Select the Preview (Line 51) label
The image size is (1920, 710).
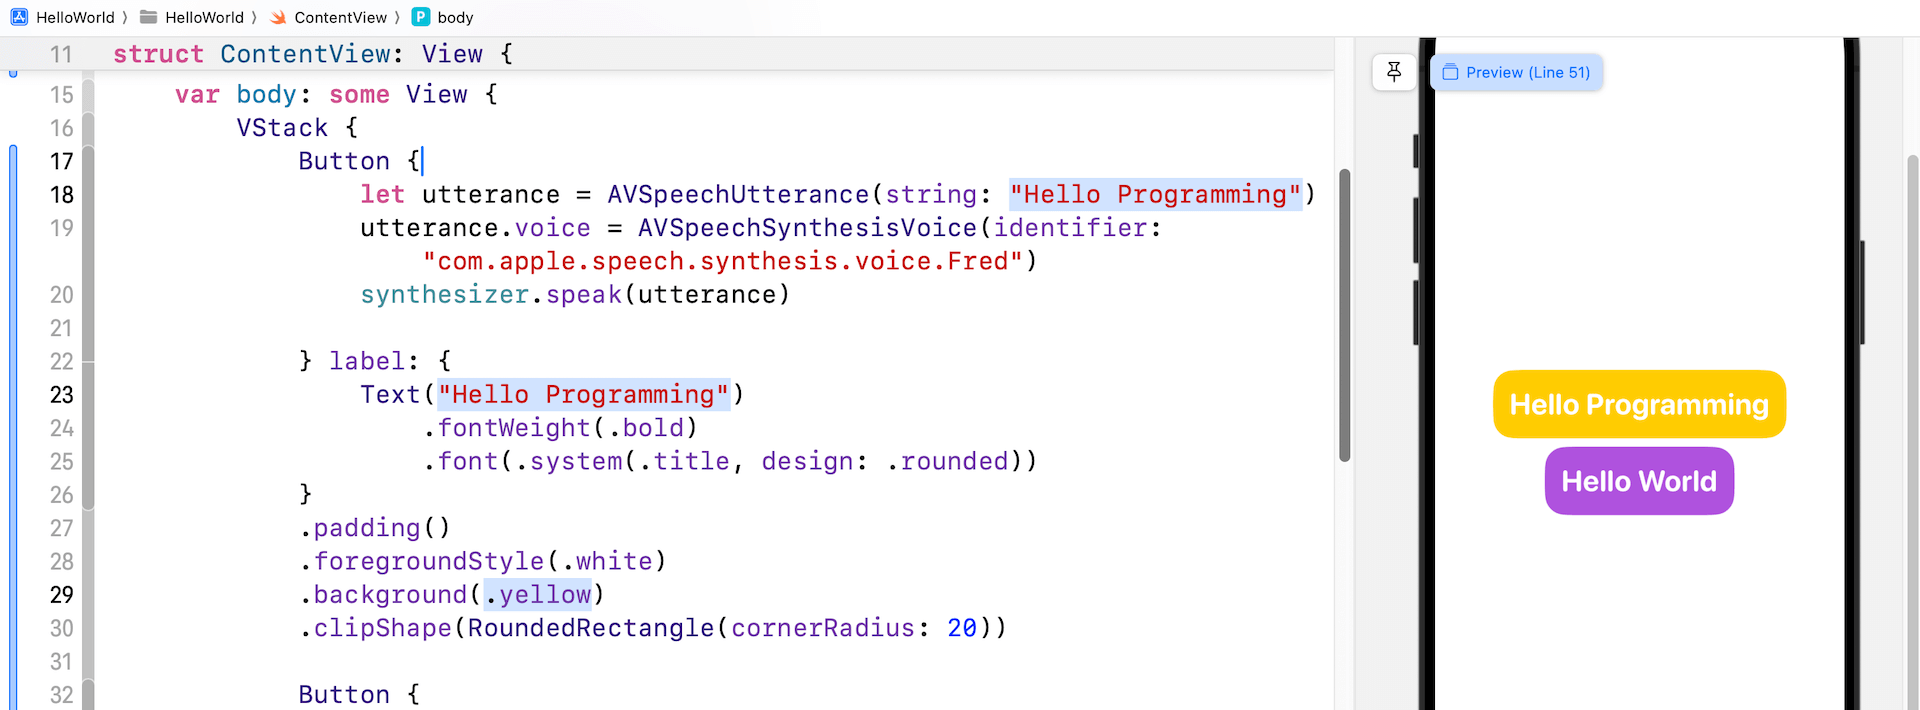tap(1527, 72)
